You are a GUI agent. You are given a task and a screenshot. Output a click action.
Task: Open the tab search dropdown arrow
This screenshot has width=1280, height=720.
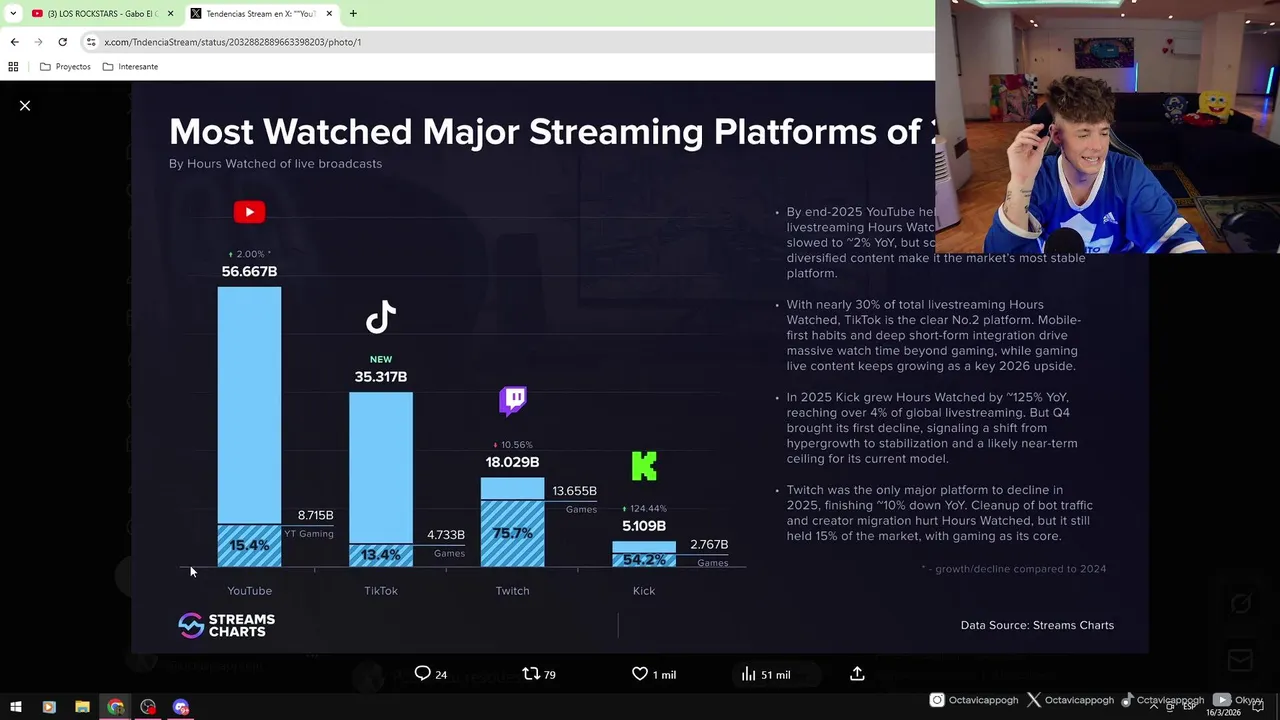(x=13, y=14)
